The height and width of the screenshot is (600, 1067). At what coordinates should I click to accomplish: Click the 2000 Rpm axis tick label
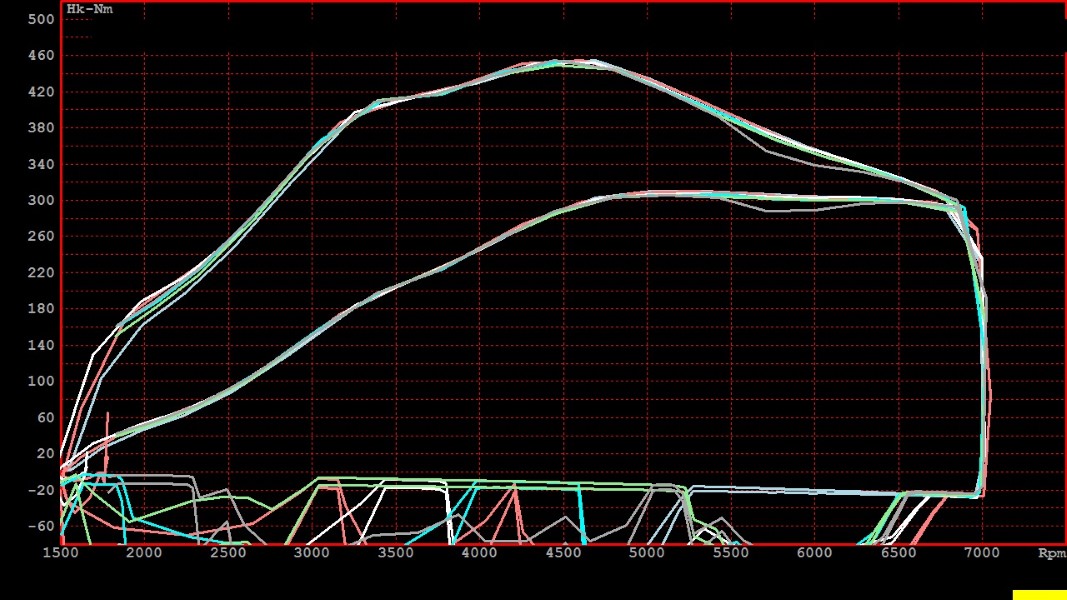tap(144, 552)
